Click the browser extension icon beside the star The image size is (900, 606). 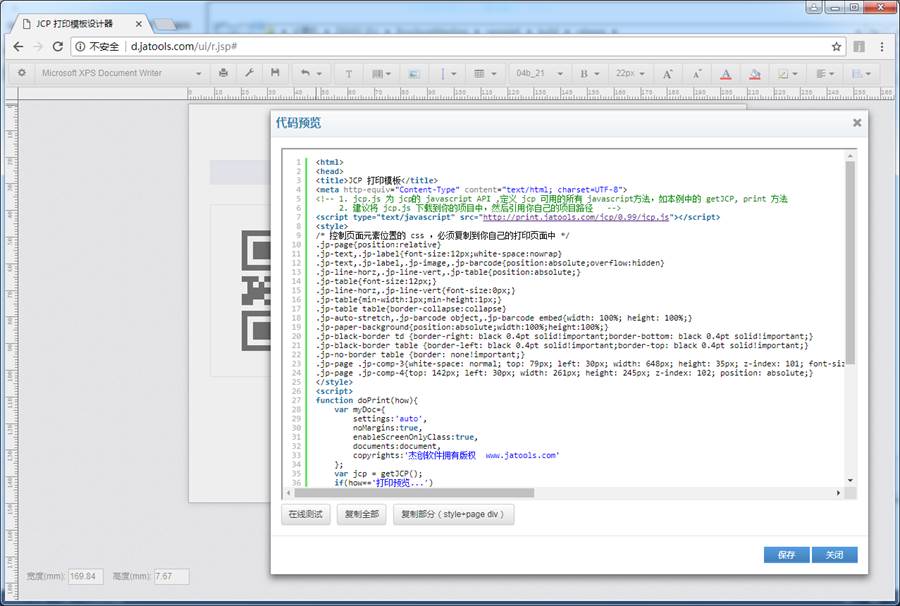(859, 46)
